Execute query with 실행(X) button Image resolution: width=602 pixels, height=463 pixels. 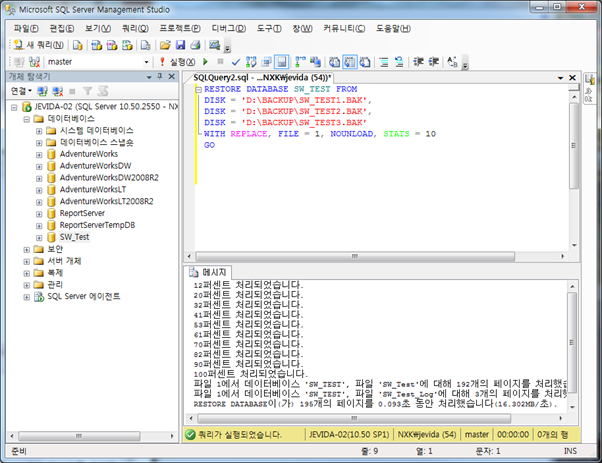(177, 62)
